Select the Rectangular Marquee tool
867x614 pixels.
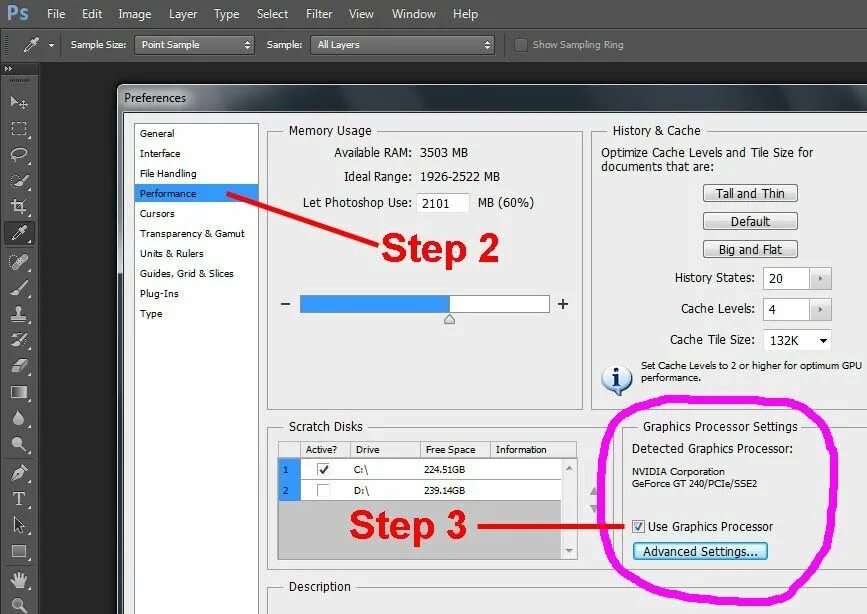[19, 129]
